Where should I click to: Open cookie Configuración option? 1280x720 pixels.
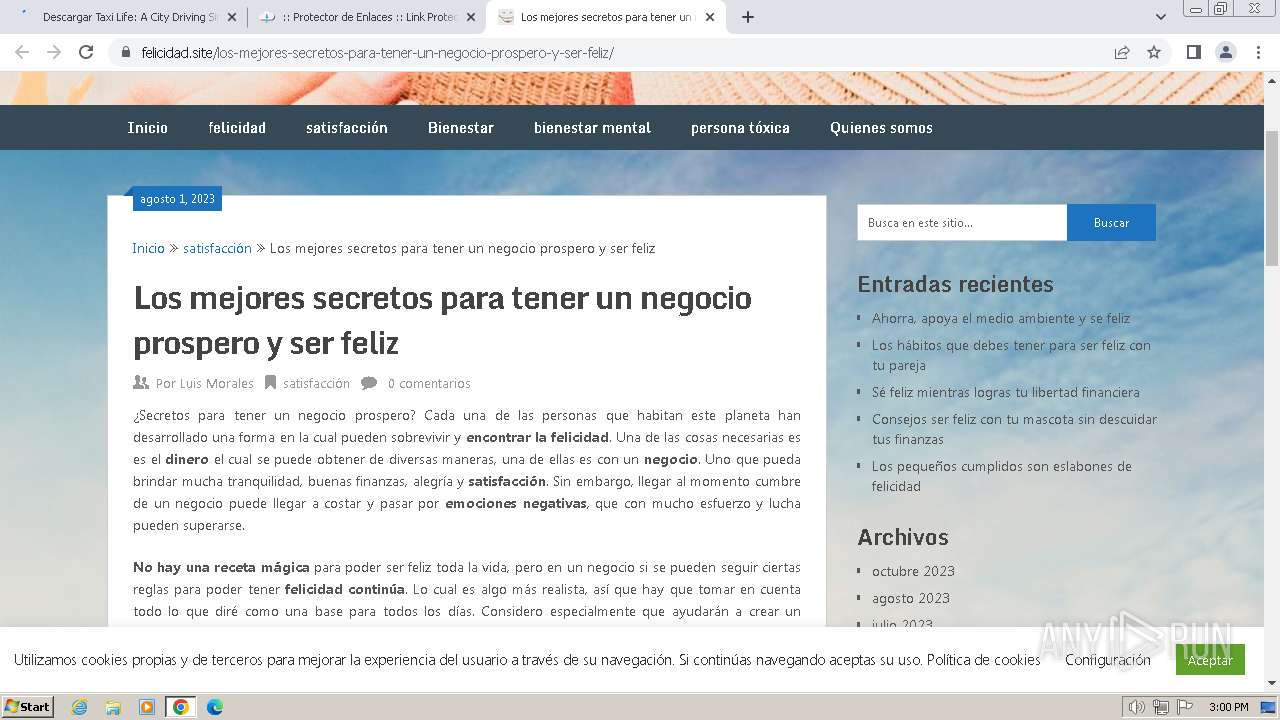coord(1108,660)
